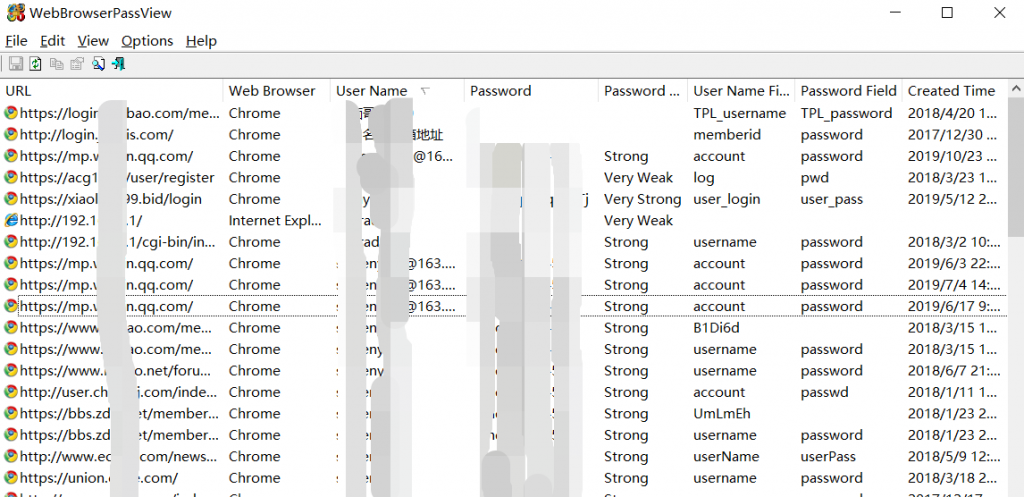Select the 'UmLmEh' field cell
1024x497 pixels.
(721, 414)
